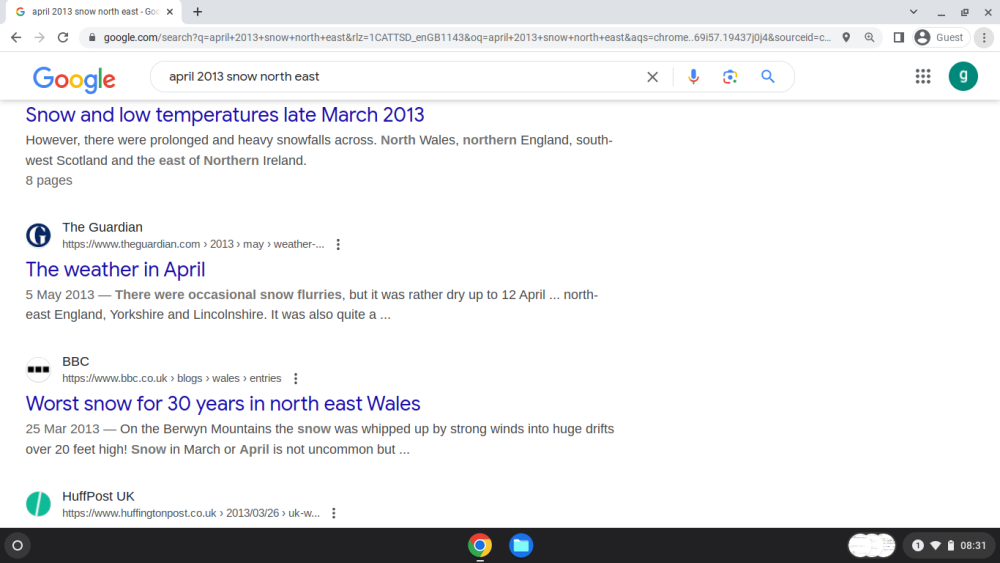Screen dimensions: 1000x563
Task: Open the Guest profile button
Action: [940, 38]
